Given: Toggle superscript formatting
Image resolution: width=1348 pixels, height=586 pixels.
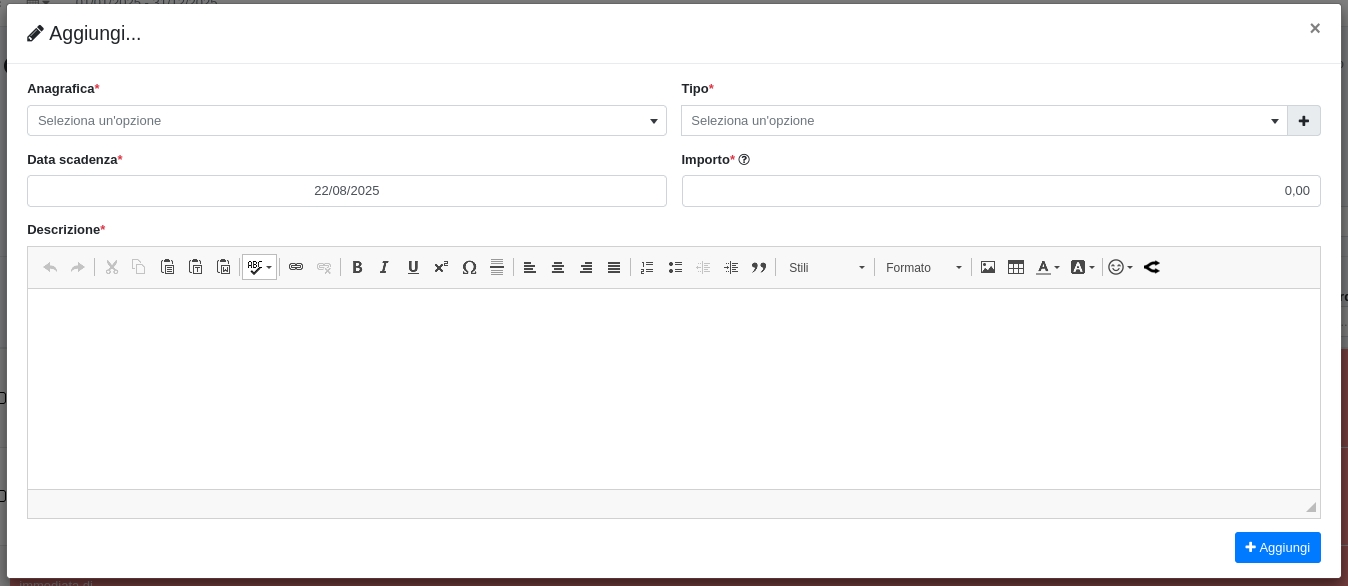Looking at the screenshot, I should tap(441, 267).
